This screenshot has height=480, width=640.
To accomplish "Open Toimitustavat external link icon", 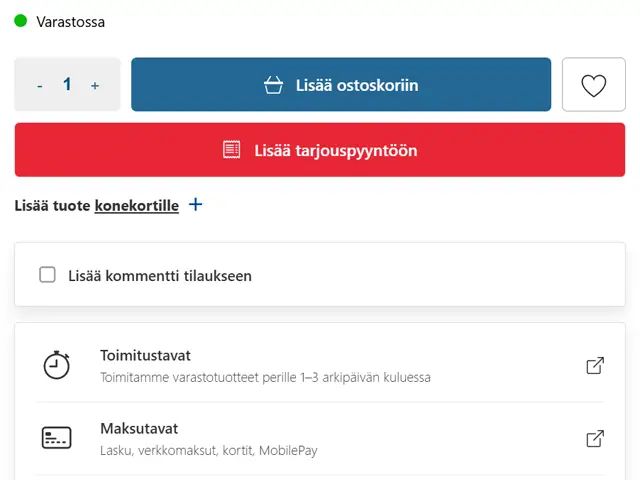I will tap(595, 365).
